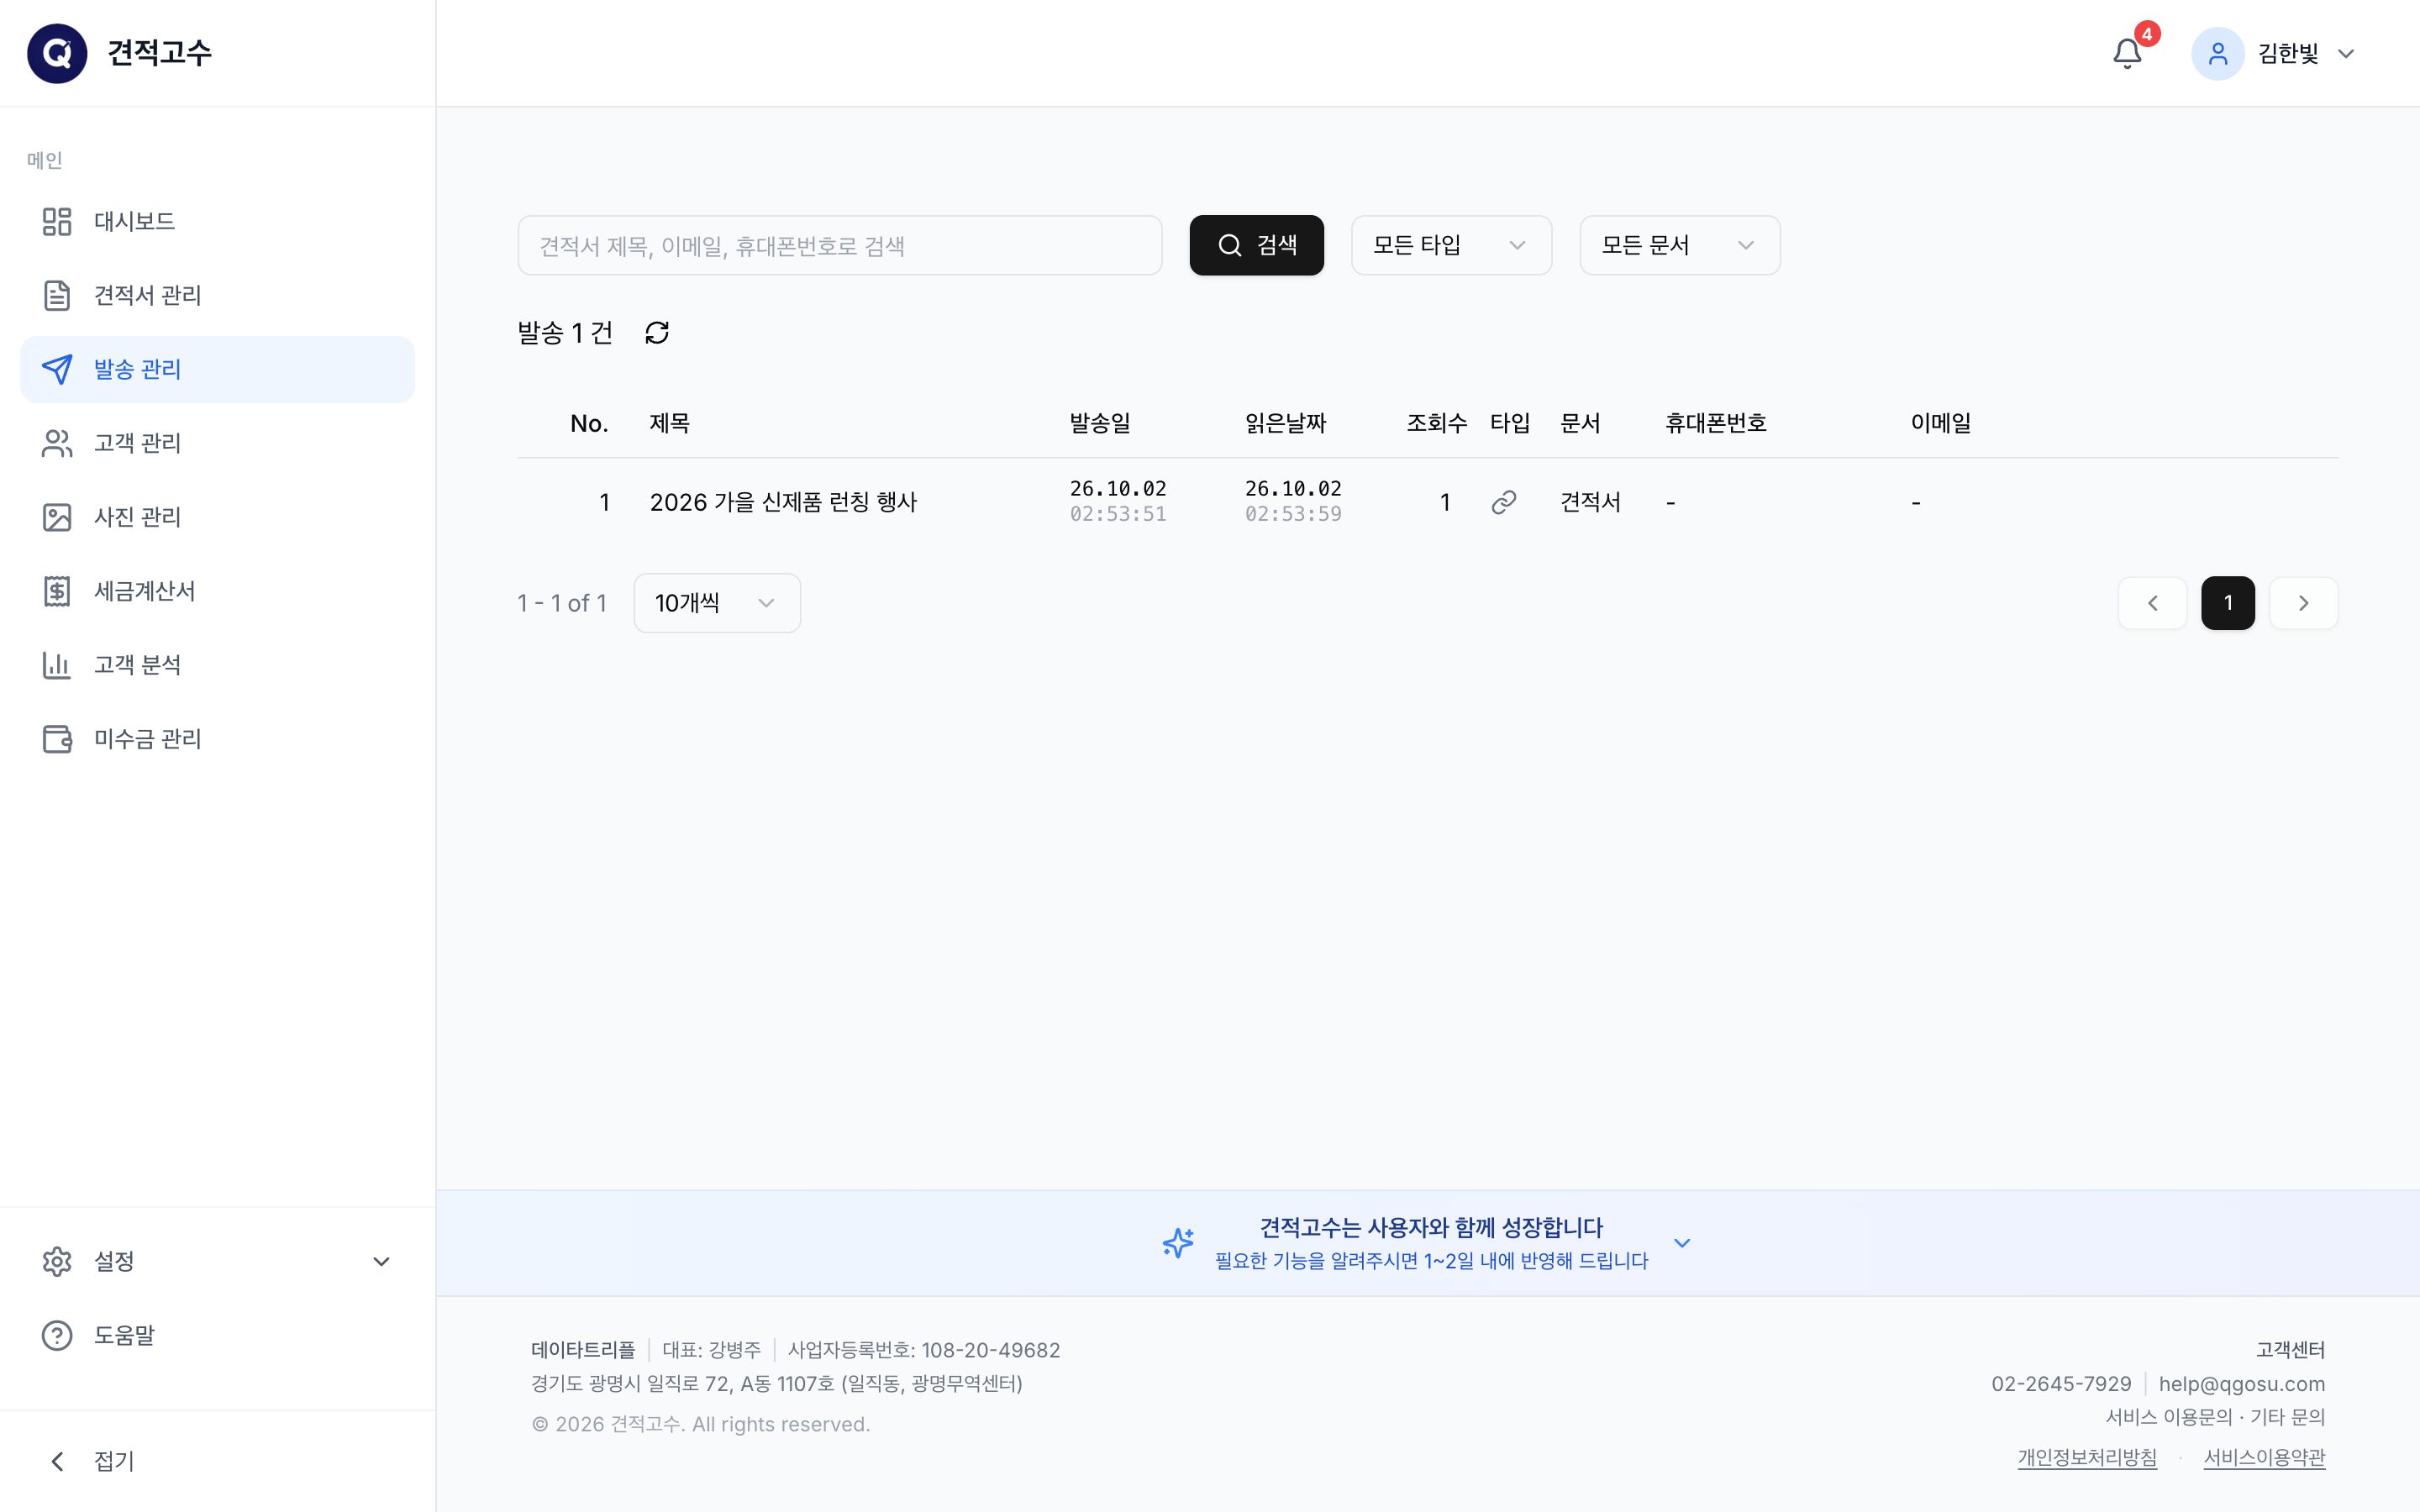Click the 휴대폰번호 column header
The height and width of the screenshot is (1512, 2420).
pos(1715,423)
